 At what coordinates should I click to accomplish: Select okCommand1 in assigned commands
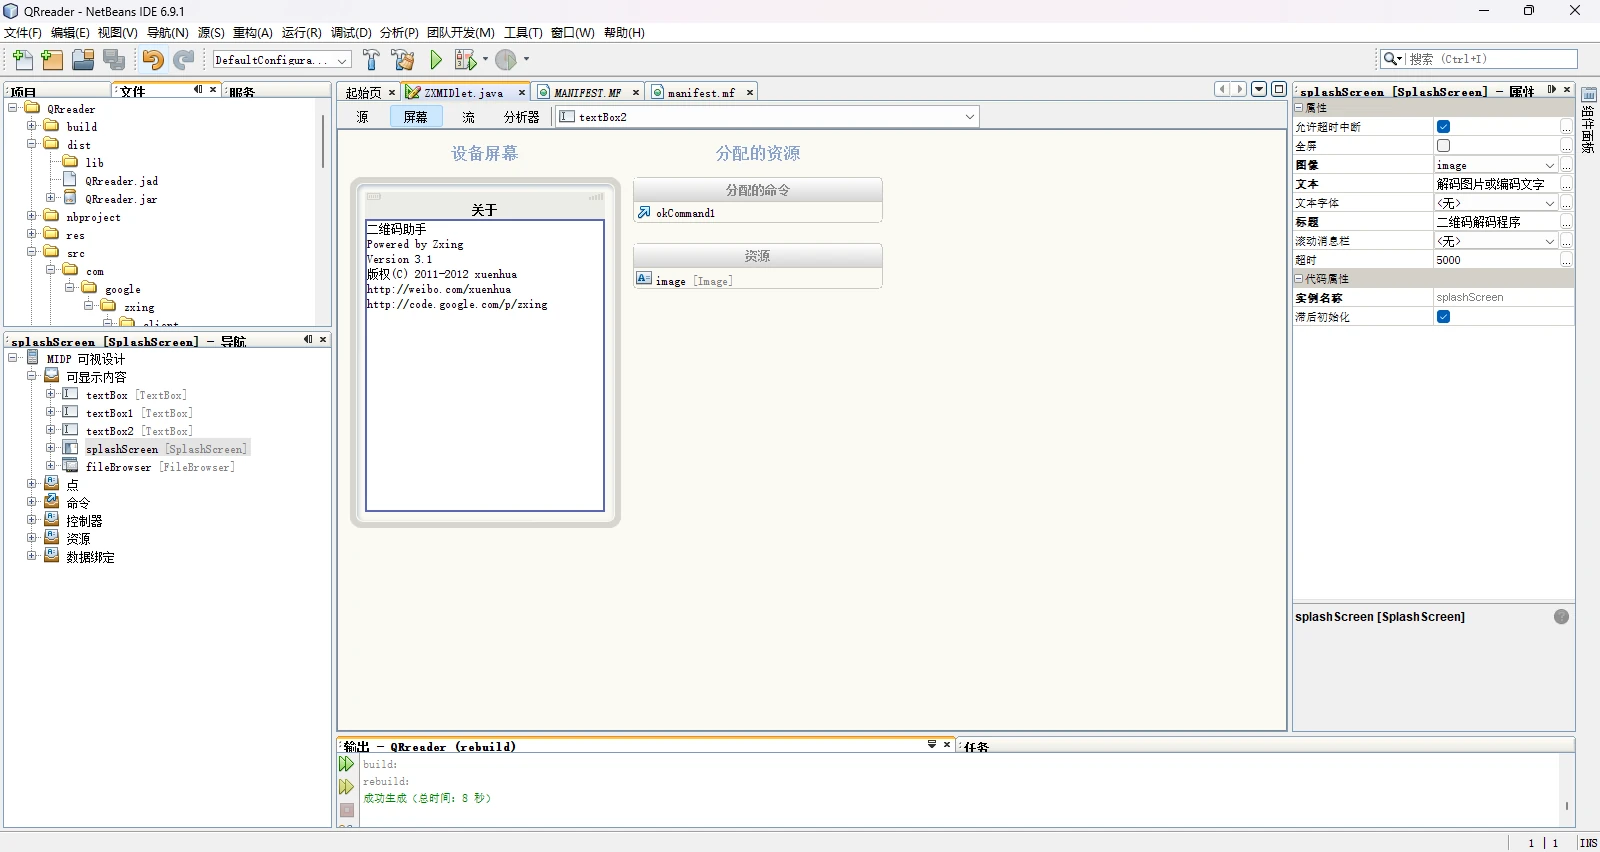(x=685, y=213)
